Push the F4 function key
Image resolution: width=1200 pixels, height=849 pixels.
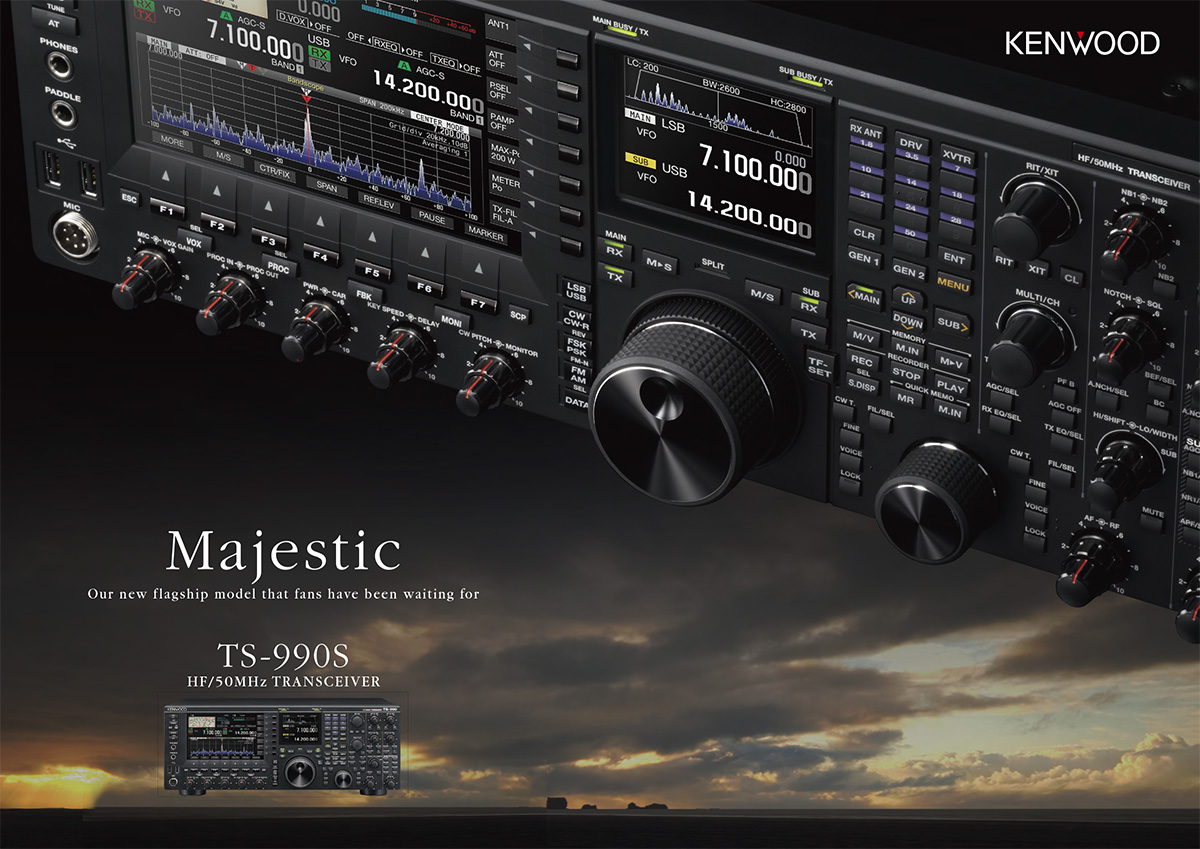click(320, 256)
